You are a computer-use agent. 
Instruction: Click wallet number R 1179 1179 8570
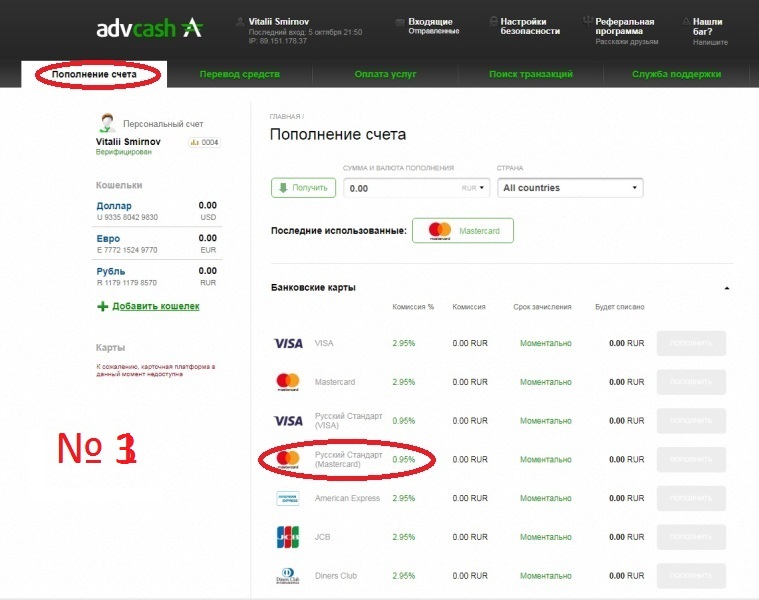(x=127, y=283)
